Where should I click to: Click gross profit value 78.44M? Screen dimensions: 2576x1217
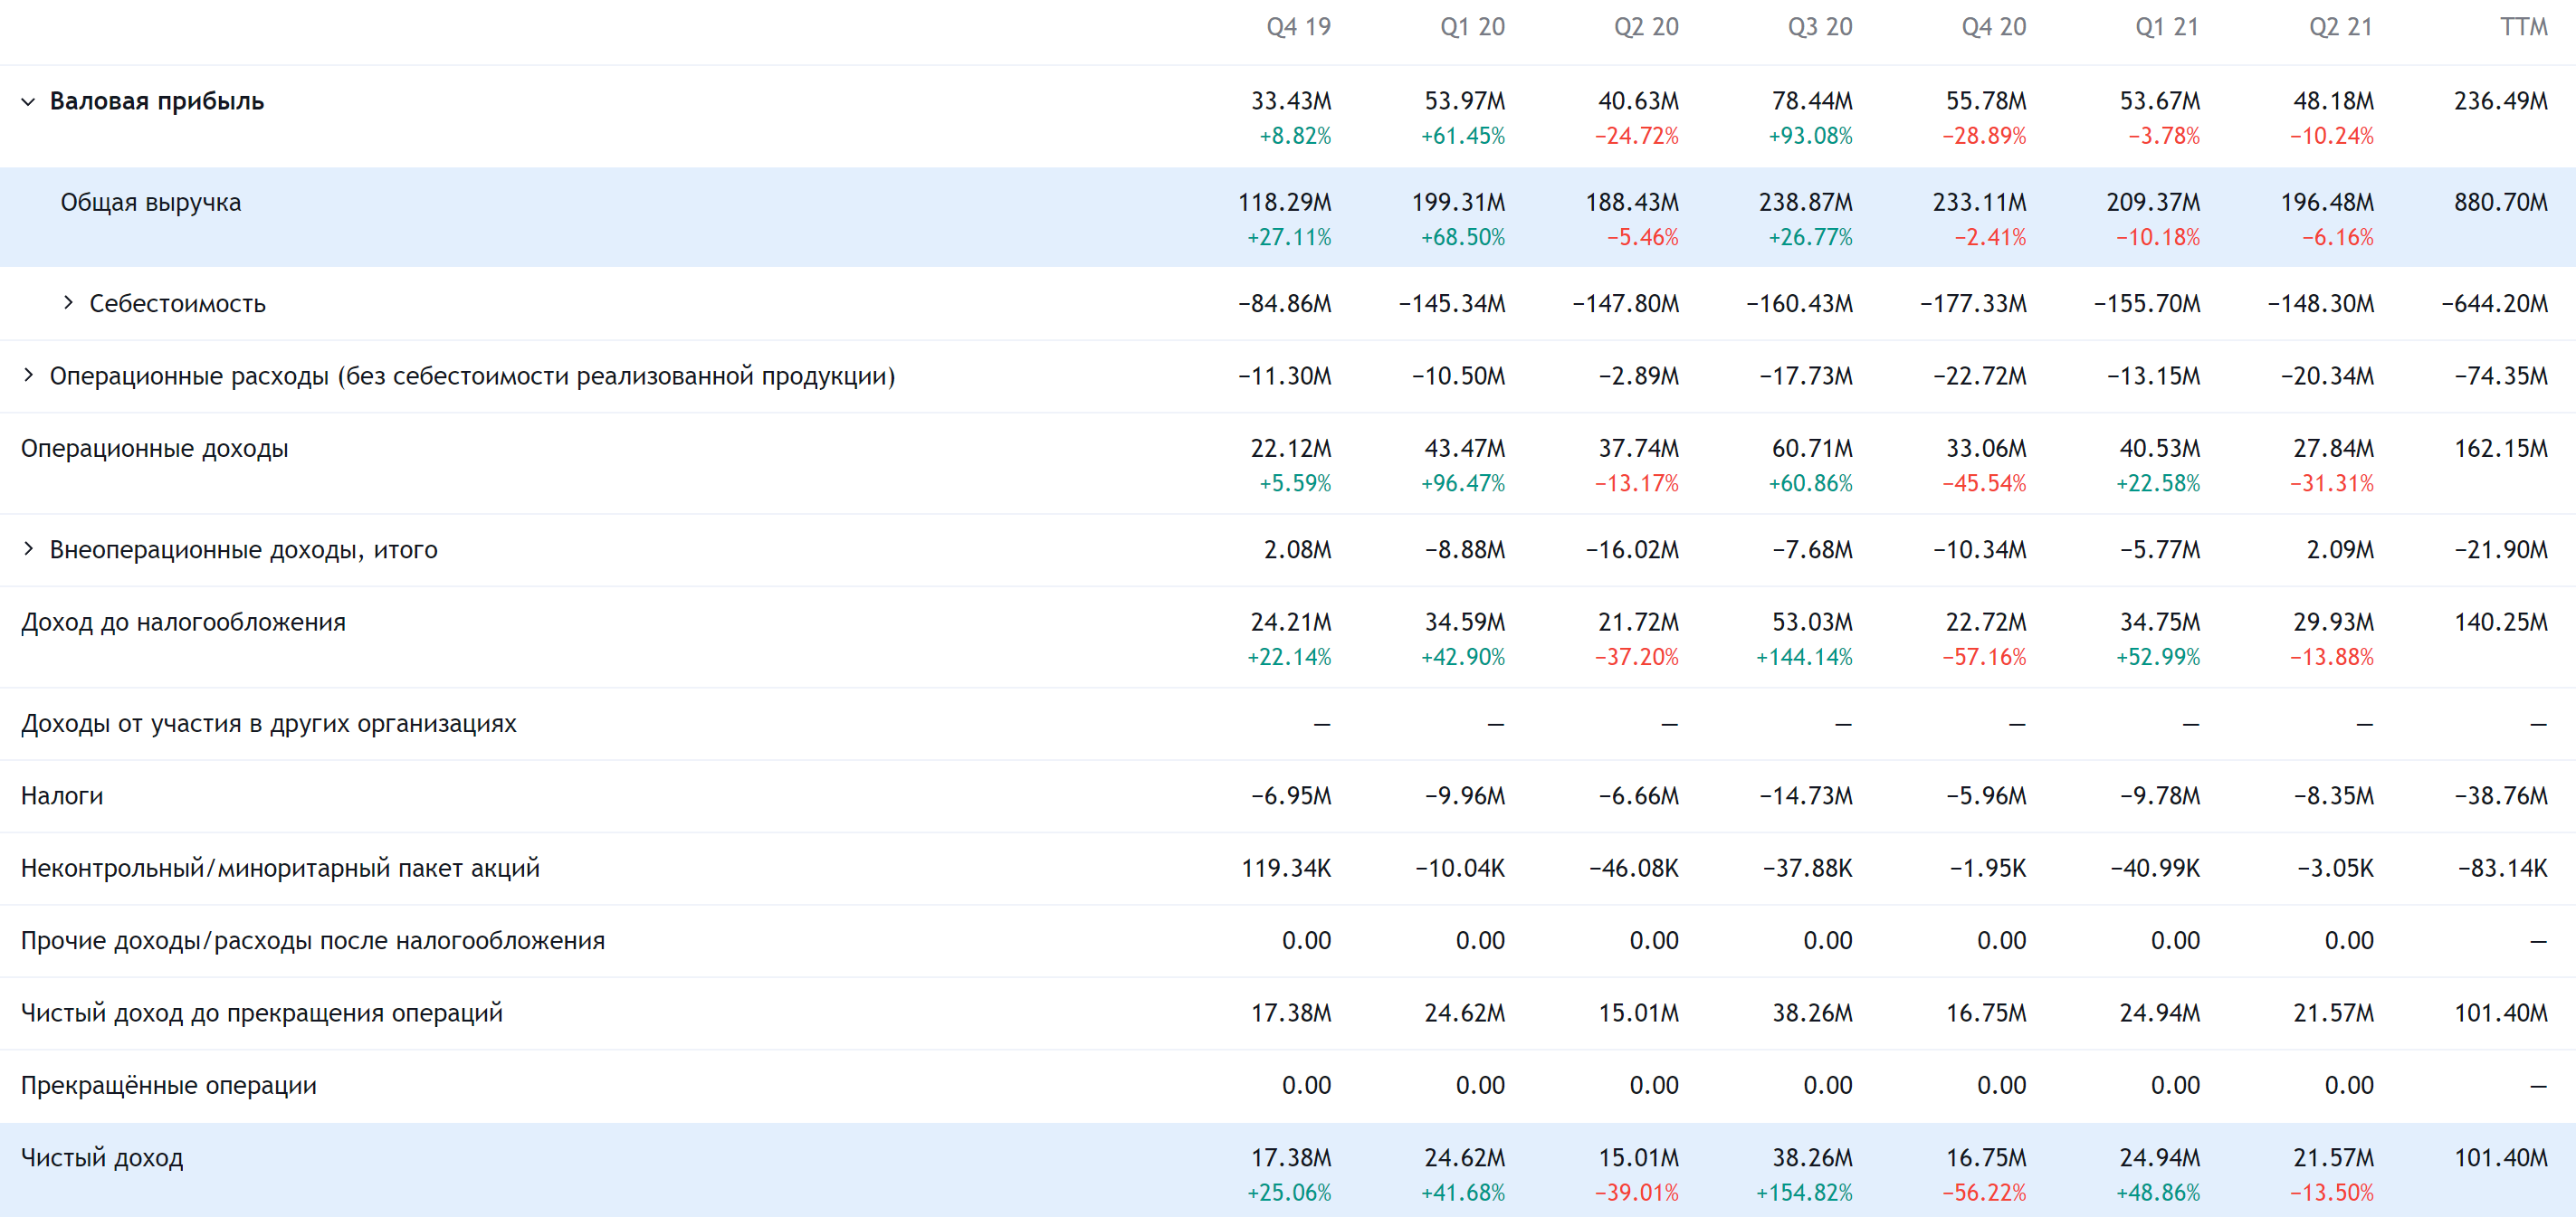(x=1812, y=102)
